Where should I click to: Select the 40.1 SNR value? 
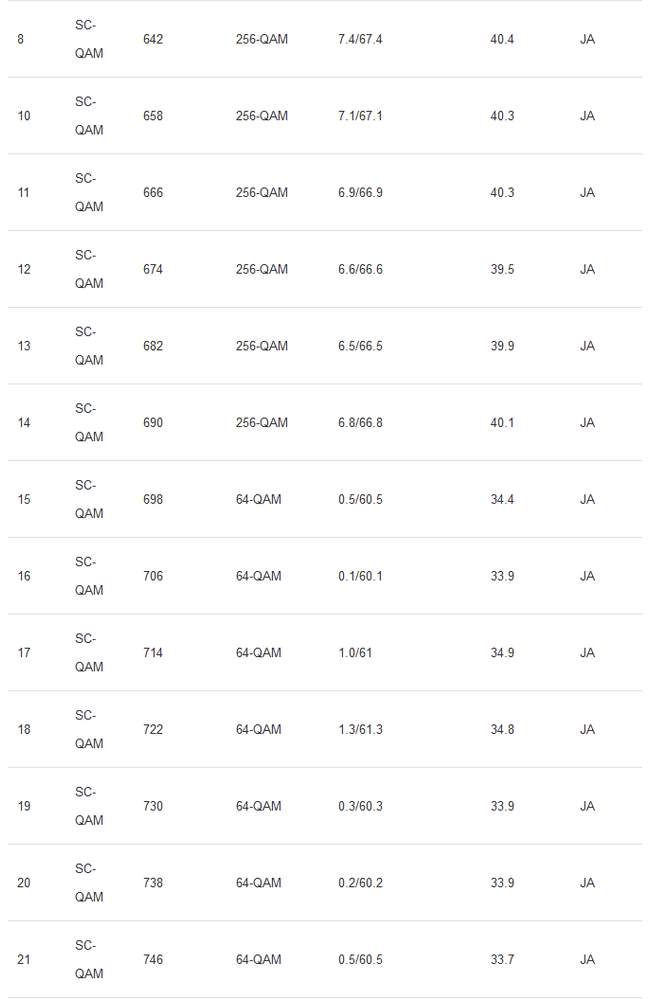coord(502,423)
